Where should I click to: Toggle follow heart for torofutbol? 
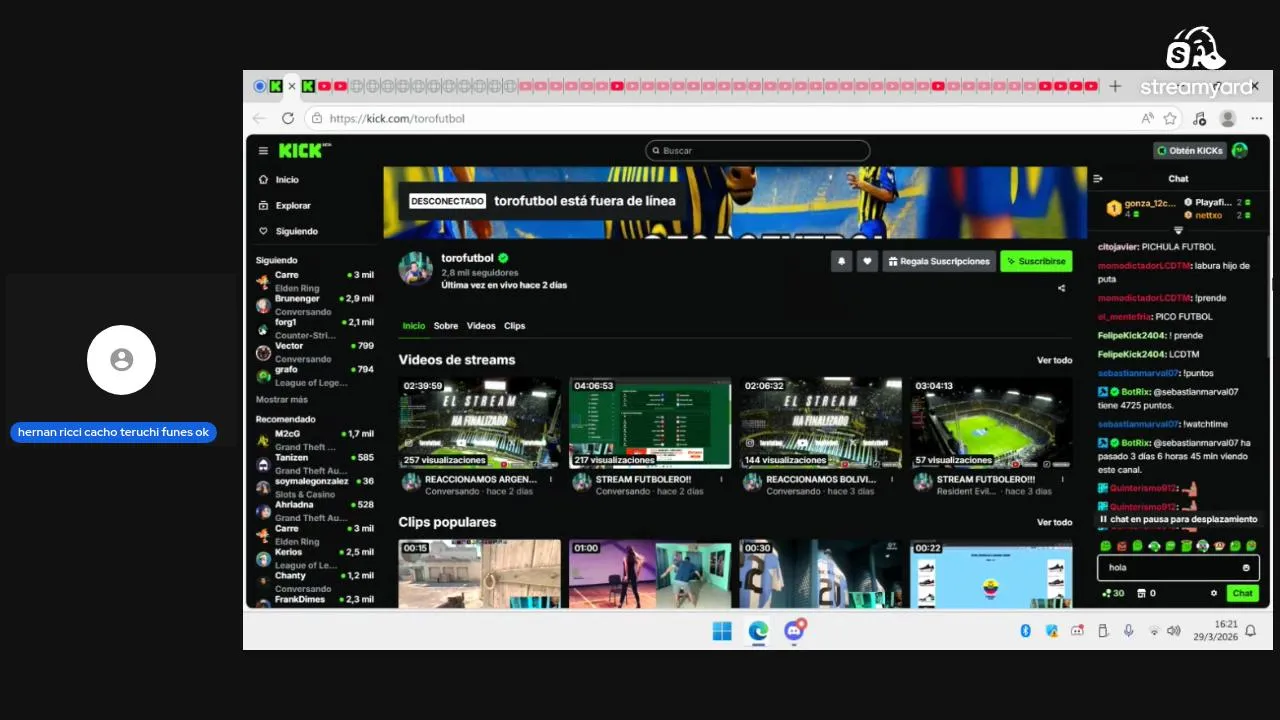click(x=867, y=261)
